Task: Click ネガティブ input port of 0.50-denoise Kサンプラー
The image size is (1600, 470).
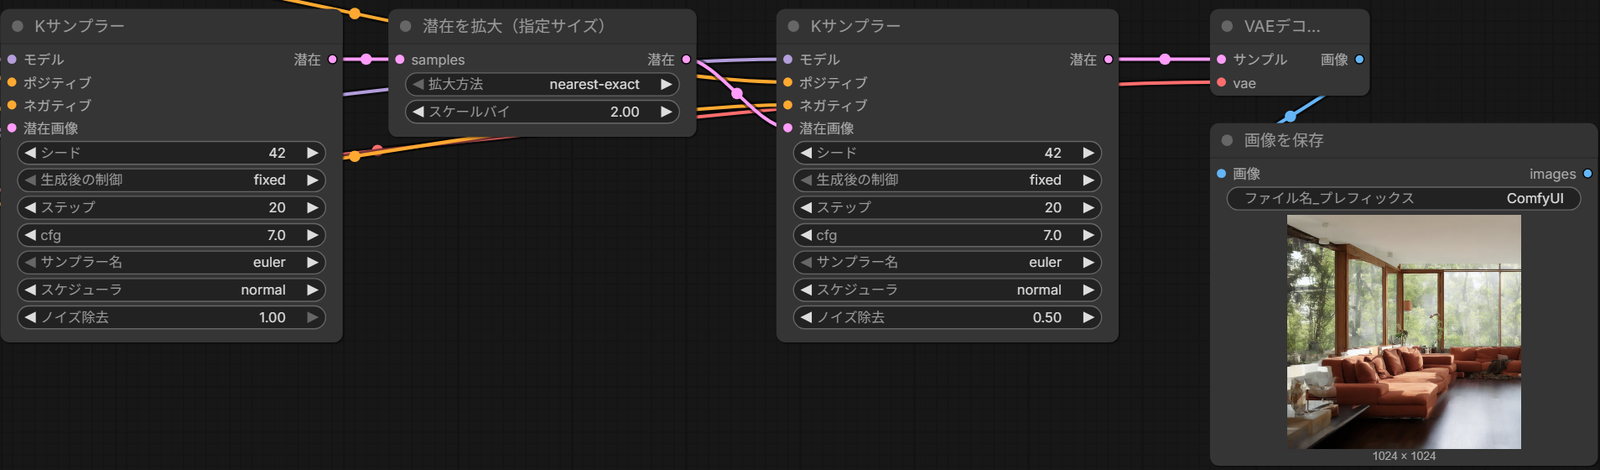Action: (788, 105)
